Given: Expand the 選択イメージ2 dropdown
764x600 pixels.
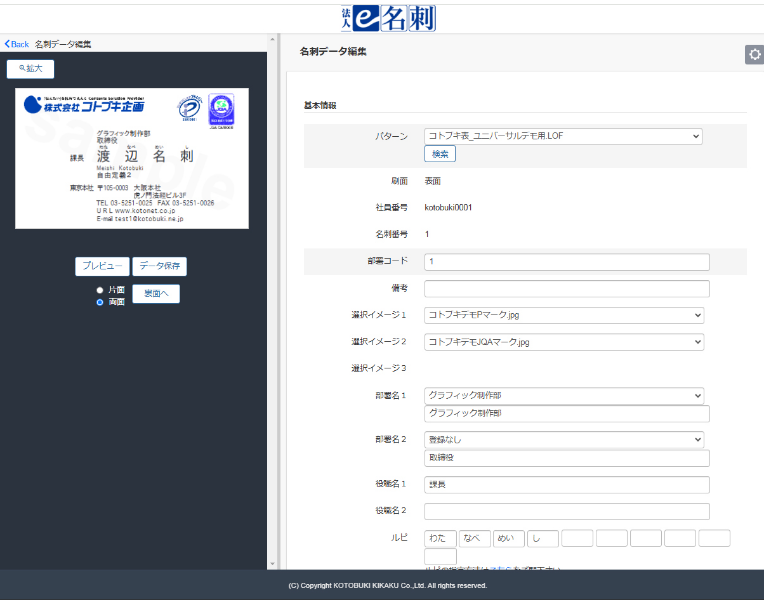Looking at the screenshot, I should point(564,342).
